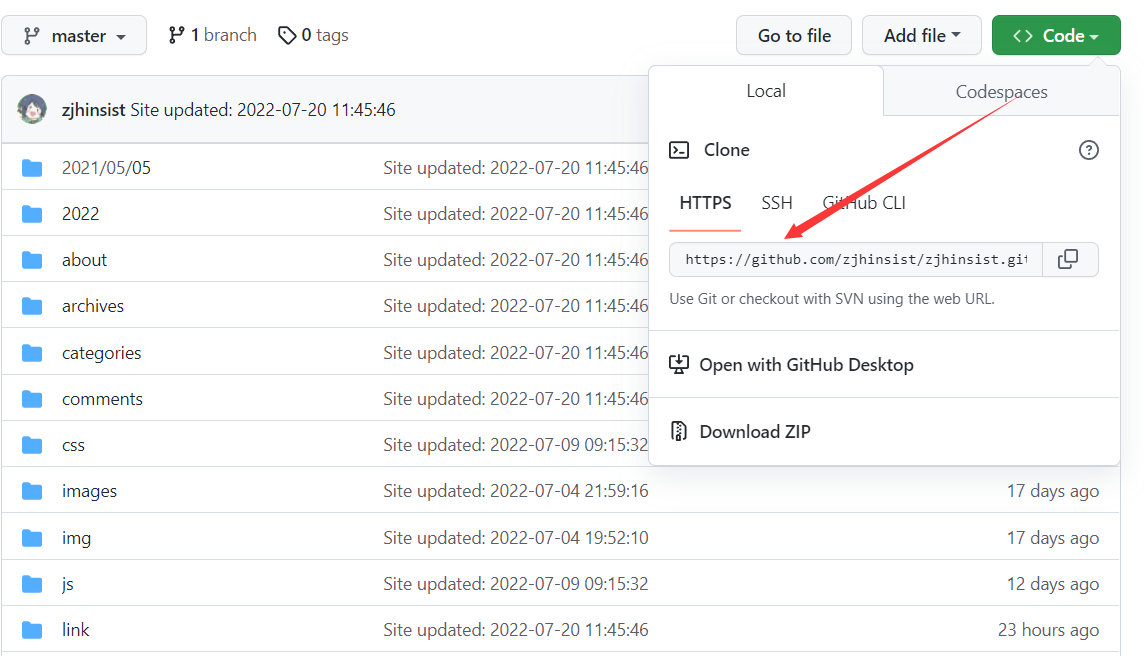Open the master branch dropdown
The image size is (1144, 656).
coord(74,36)
